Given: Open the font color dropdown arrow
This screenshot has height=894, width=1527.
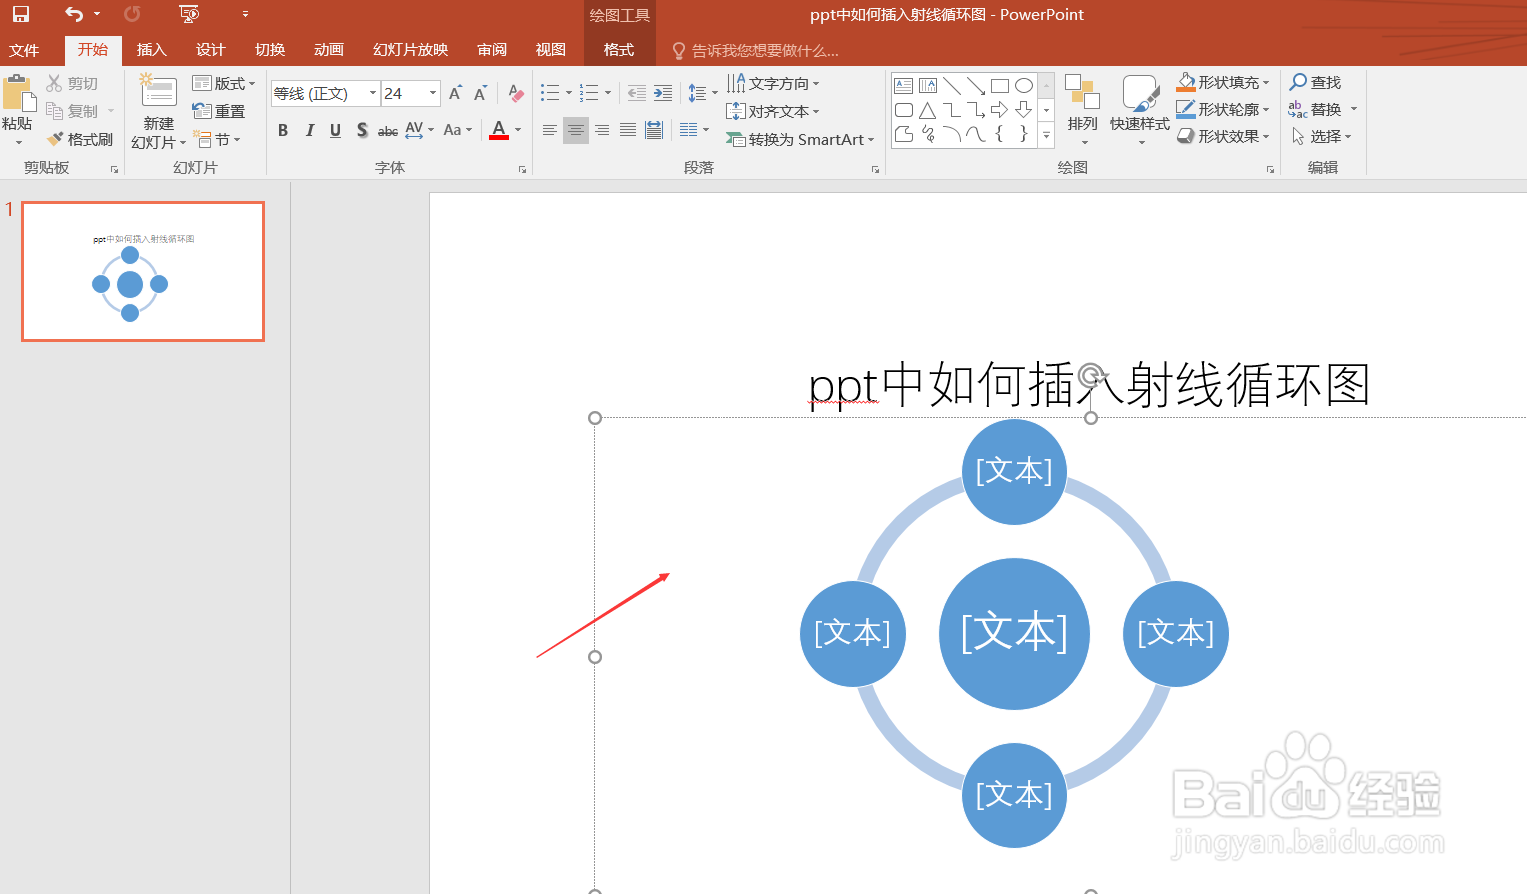Looking at the screenshot, I should [518, 130].
